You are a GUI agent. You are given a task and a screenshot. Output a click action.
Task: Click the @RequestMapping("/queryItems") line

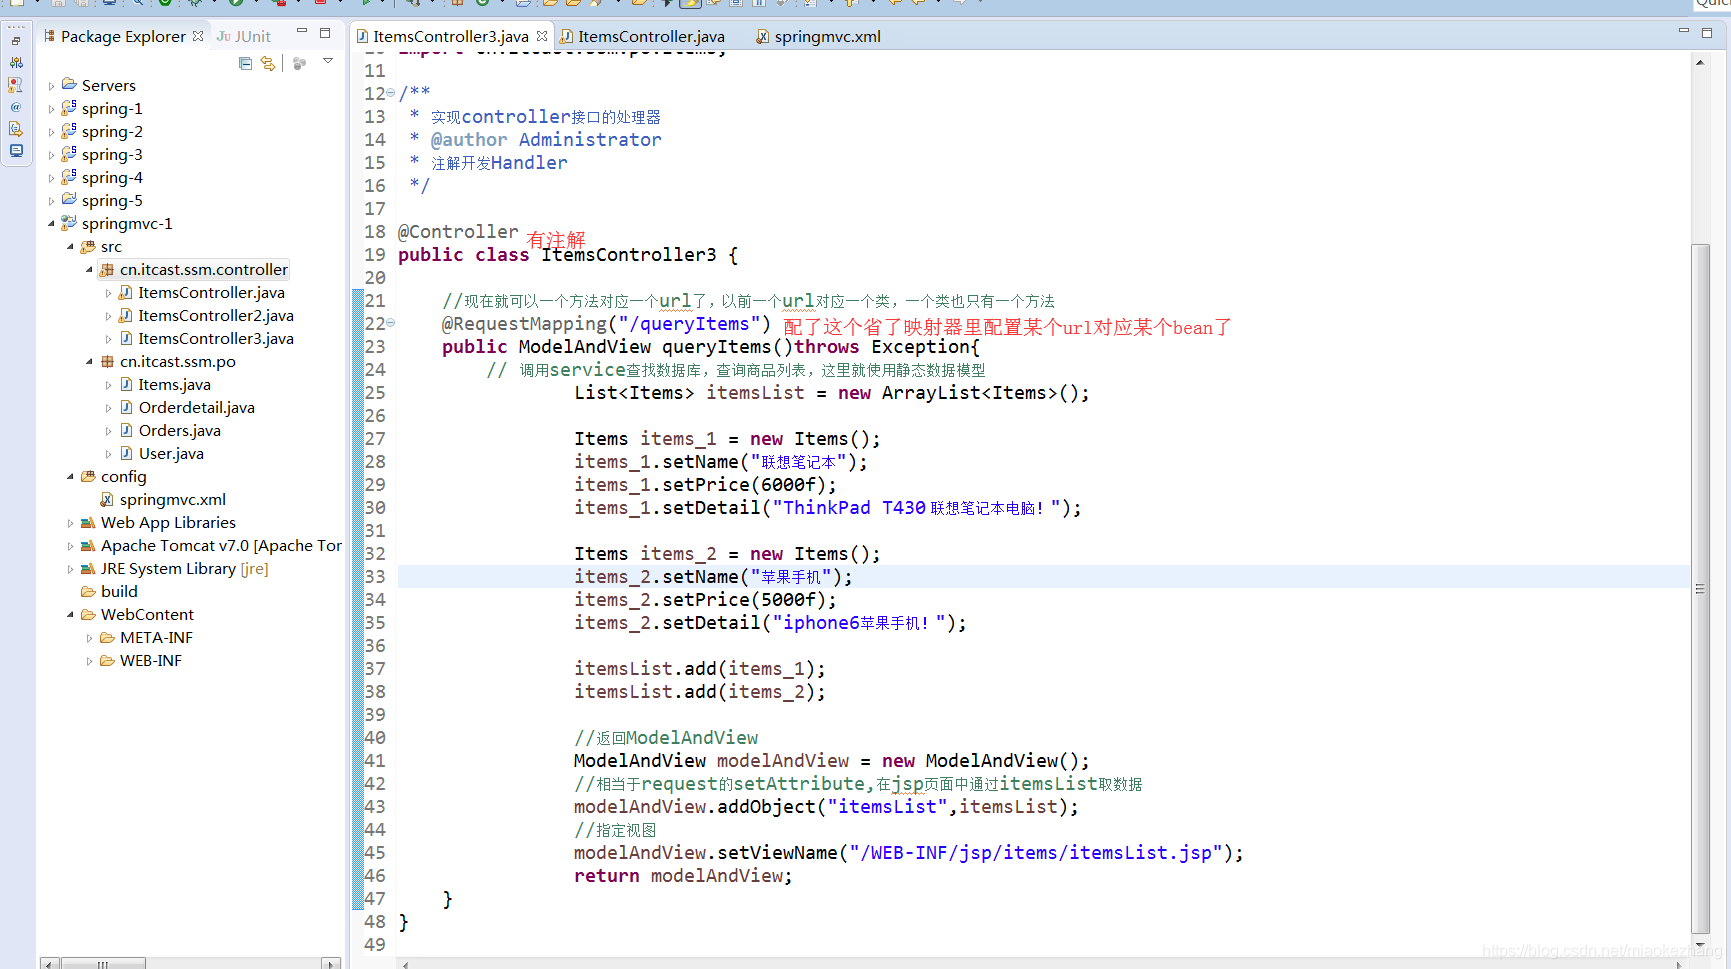[x=607, y=324]
